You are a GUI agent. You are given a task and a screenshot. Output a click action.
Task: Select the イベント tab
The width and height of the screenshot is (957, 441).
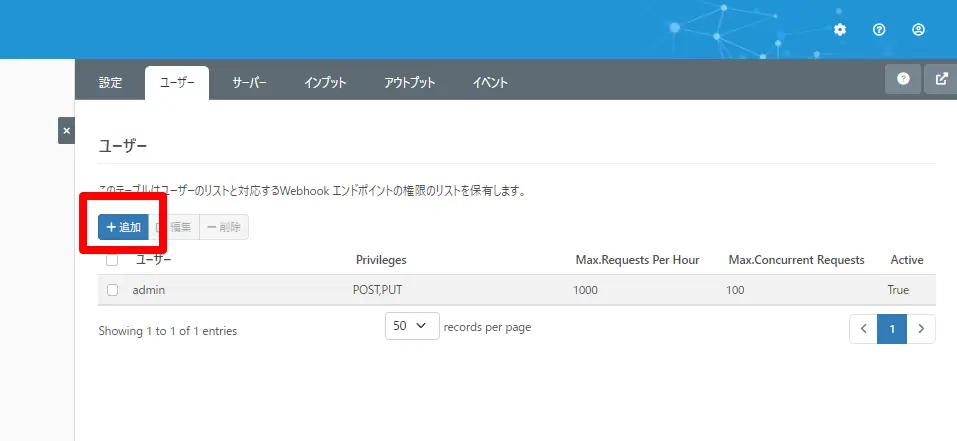489,83
